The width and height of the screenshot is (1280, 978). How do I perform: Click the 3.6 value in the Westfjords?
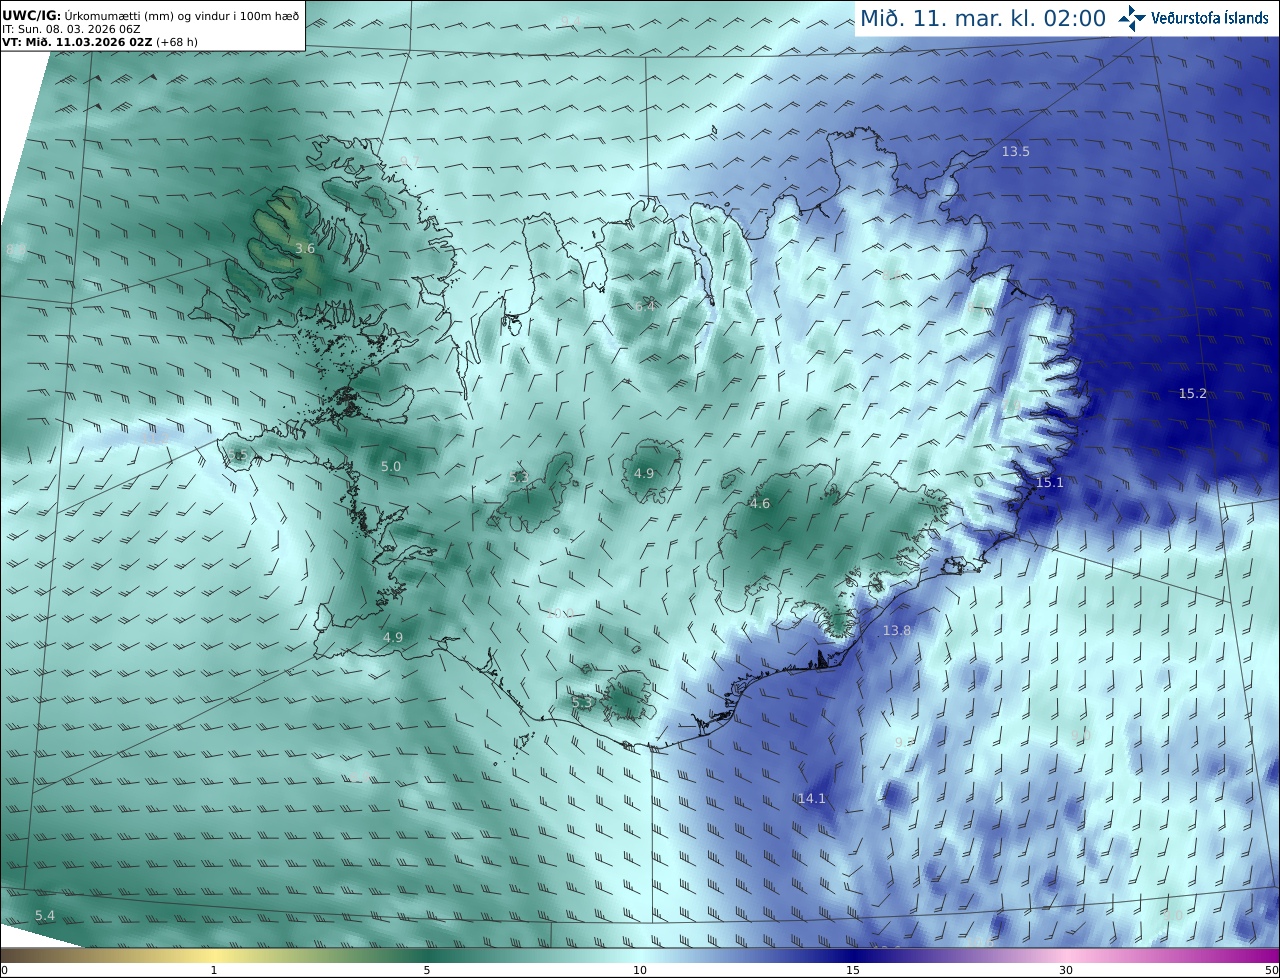click(x=305, y=248)
